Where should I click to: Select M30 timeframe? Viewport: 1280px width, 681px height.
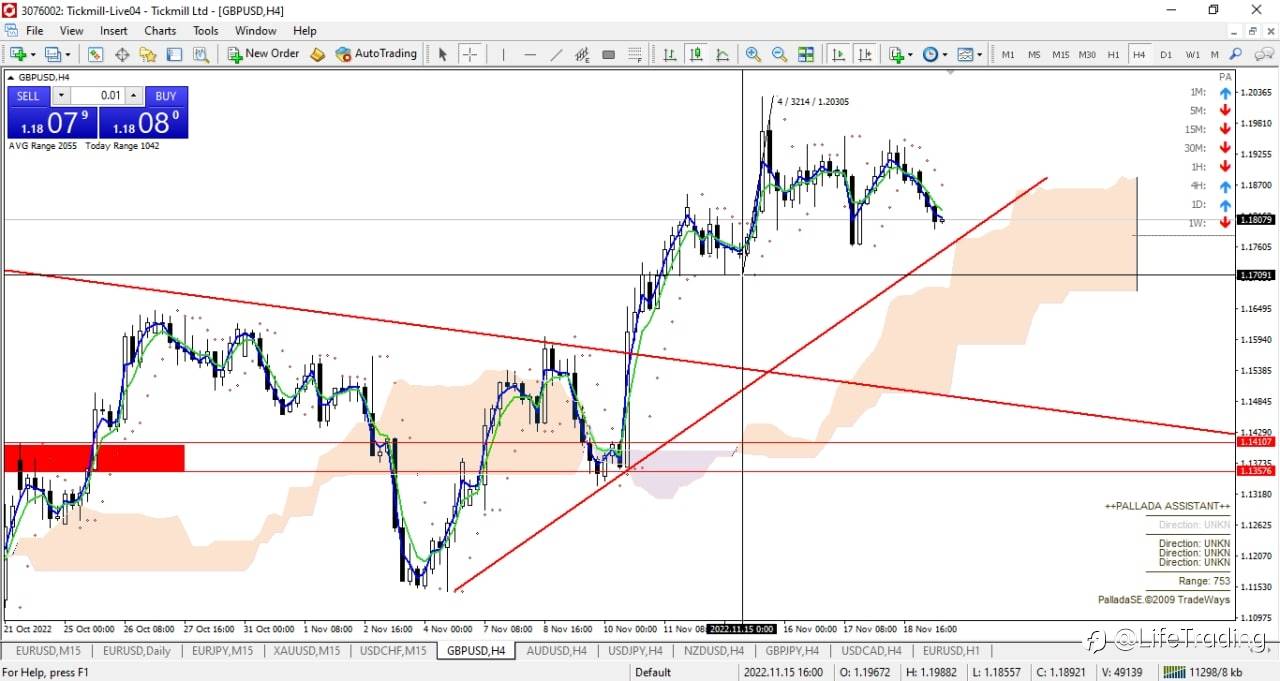click(x=1087, y=54)
